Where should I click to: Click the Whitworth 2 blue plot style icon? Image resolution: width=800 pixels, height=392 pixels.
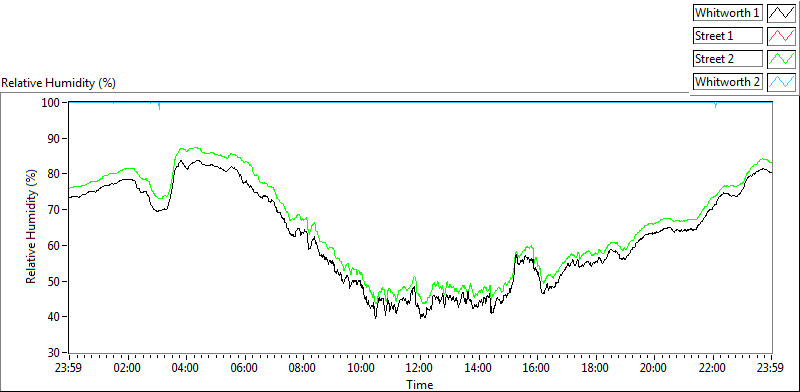tap(781, 82)
